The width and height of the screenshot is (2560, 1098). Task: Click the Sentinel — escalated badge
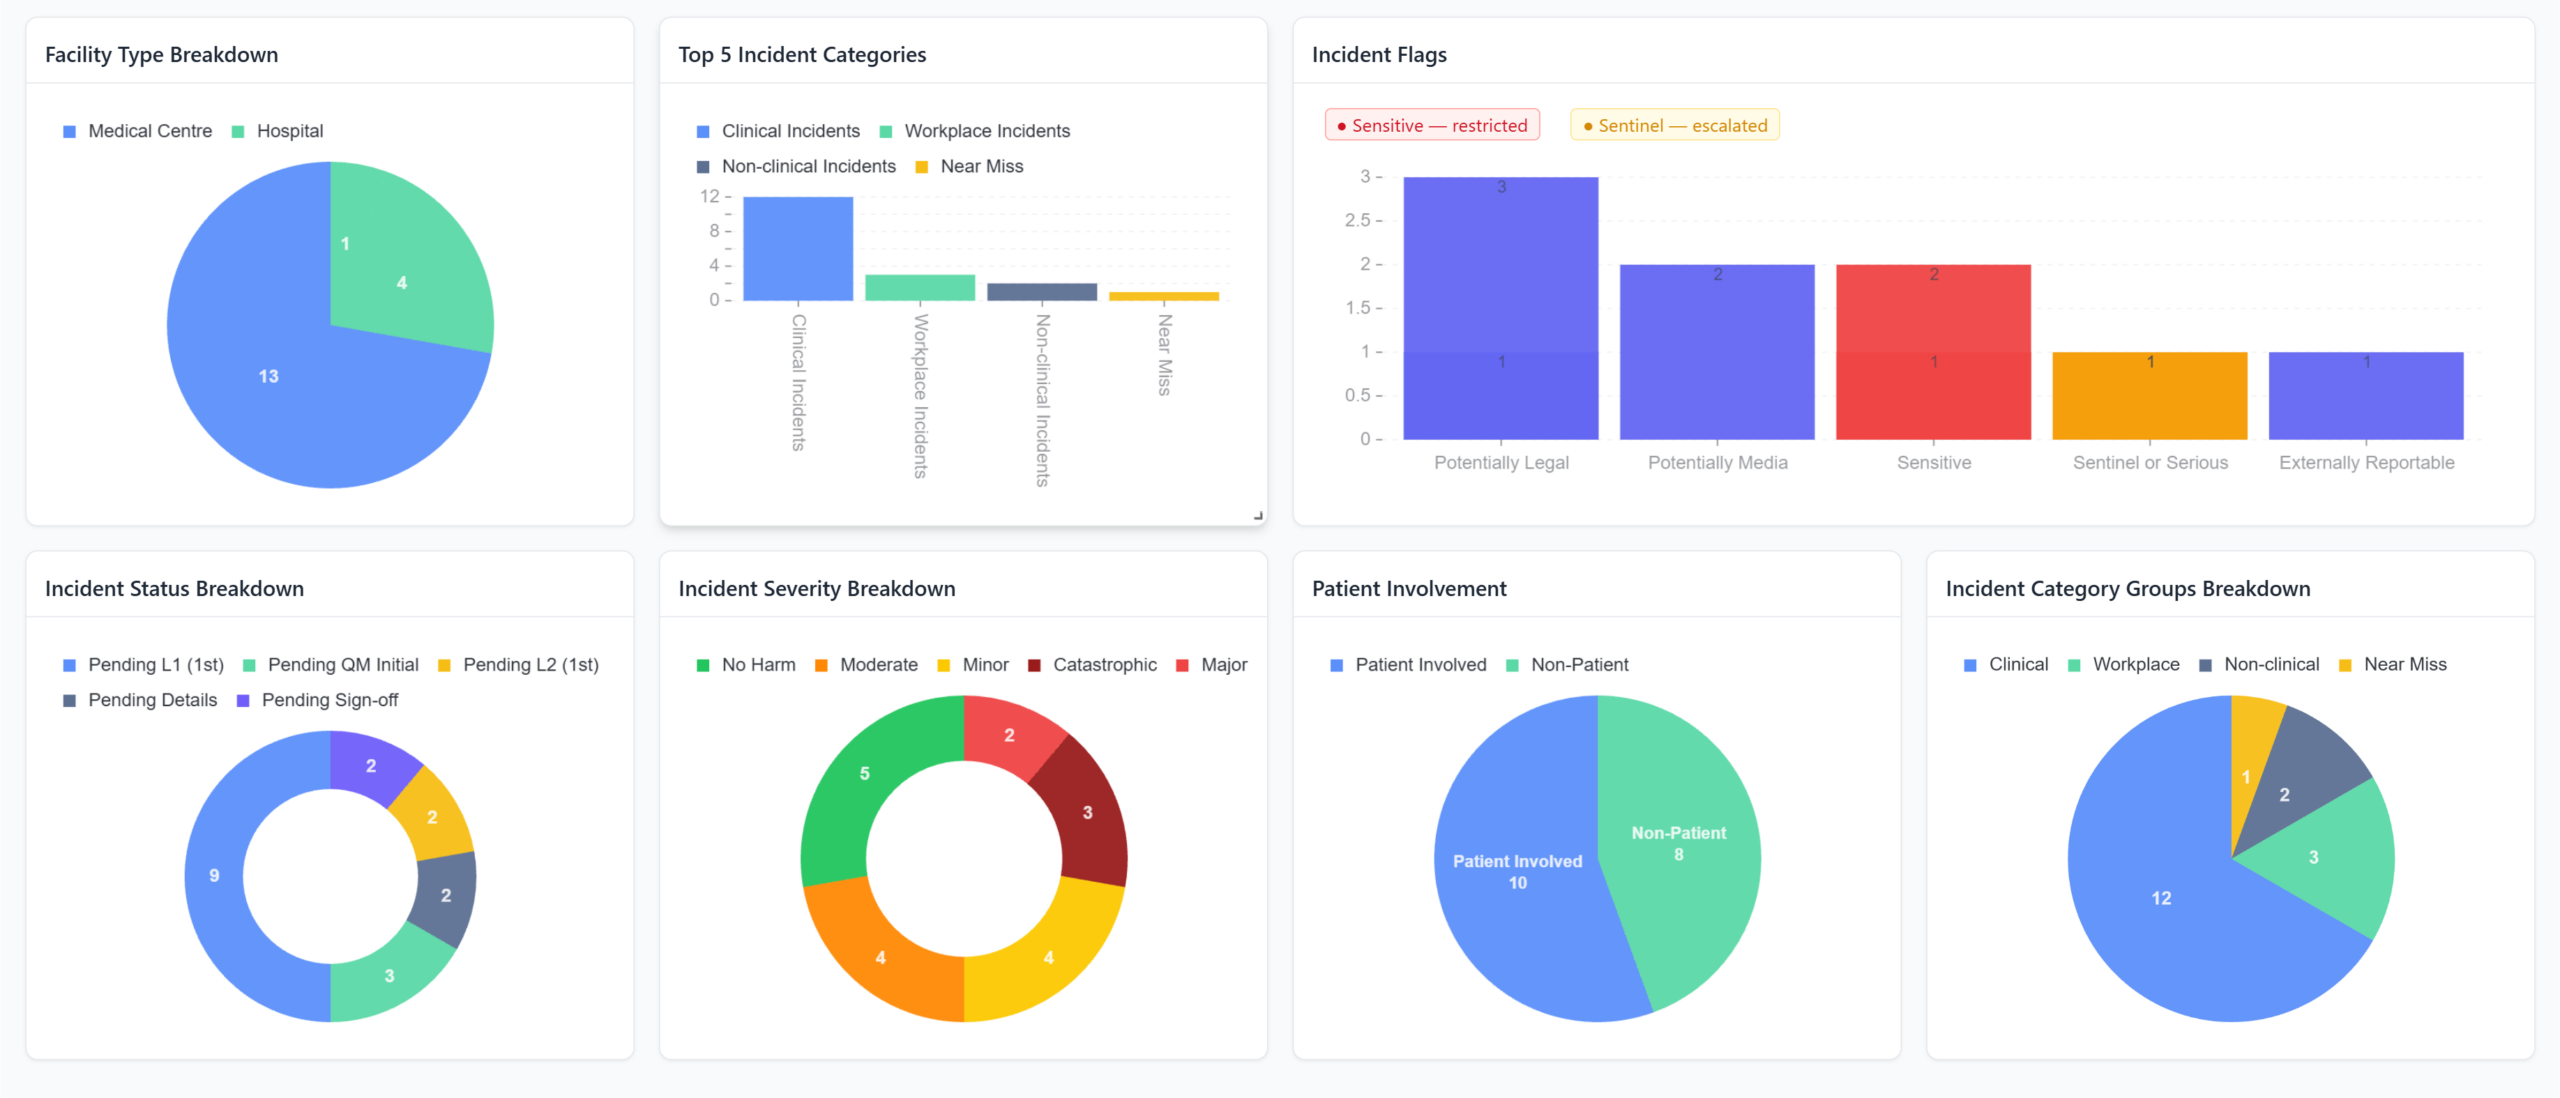click(1674, 125)
